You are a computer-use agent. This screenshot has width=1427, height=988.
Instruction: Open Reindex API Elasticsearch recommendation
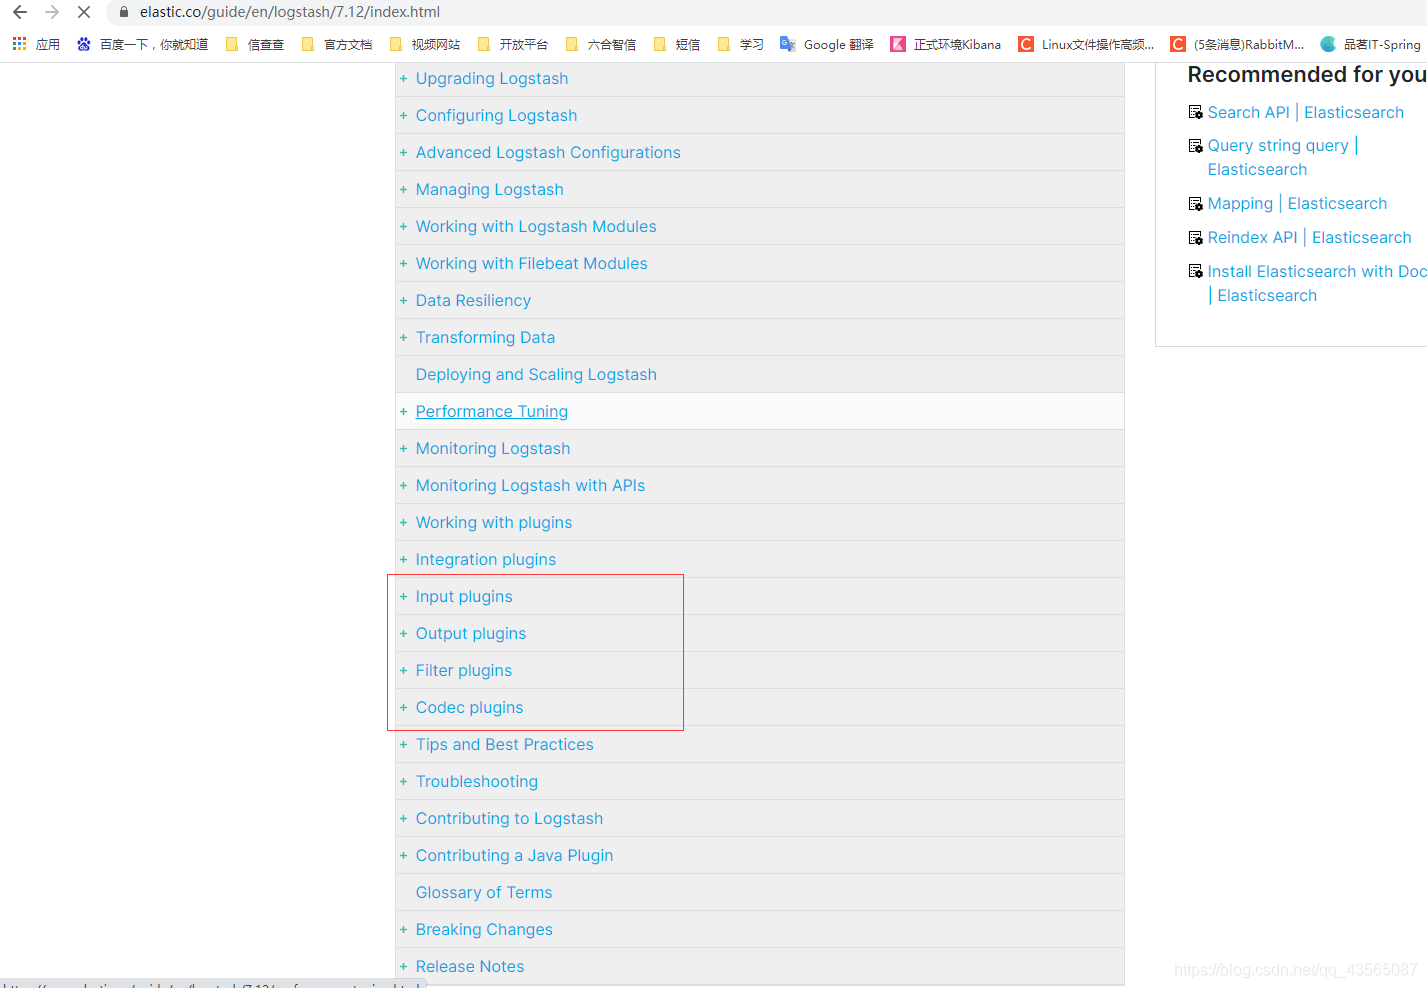click(x=1309, y=237)
